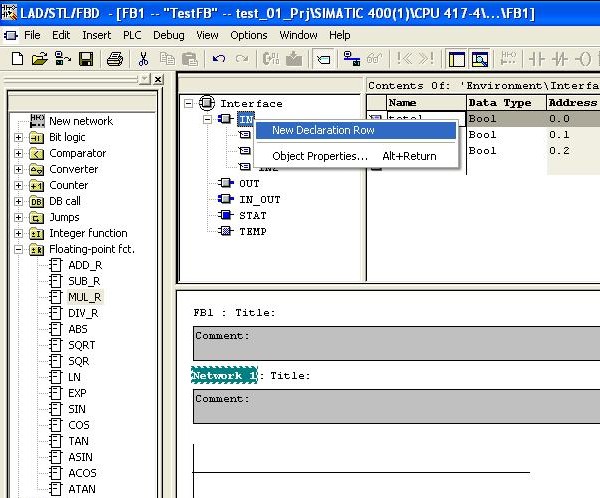
Task: Open the Help menu
Action: [x=339, y=35]
